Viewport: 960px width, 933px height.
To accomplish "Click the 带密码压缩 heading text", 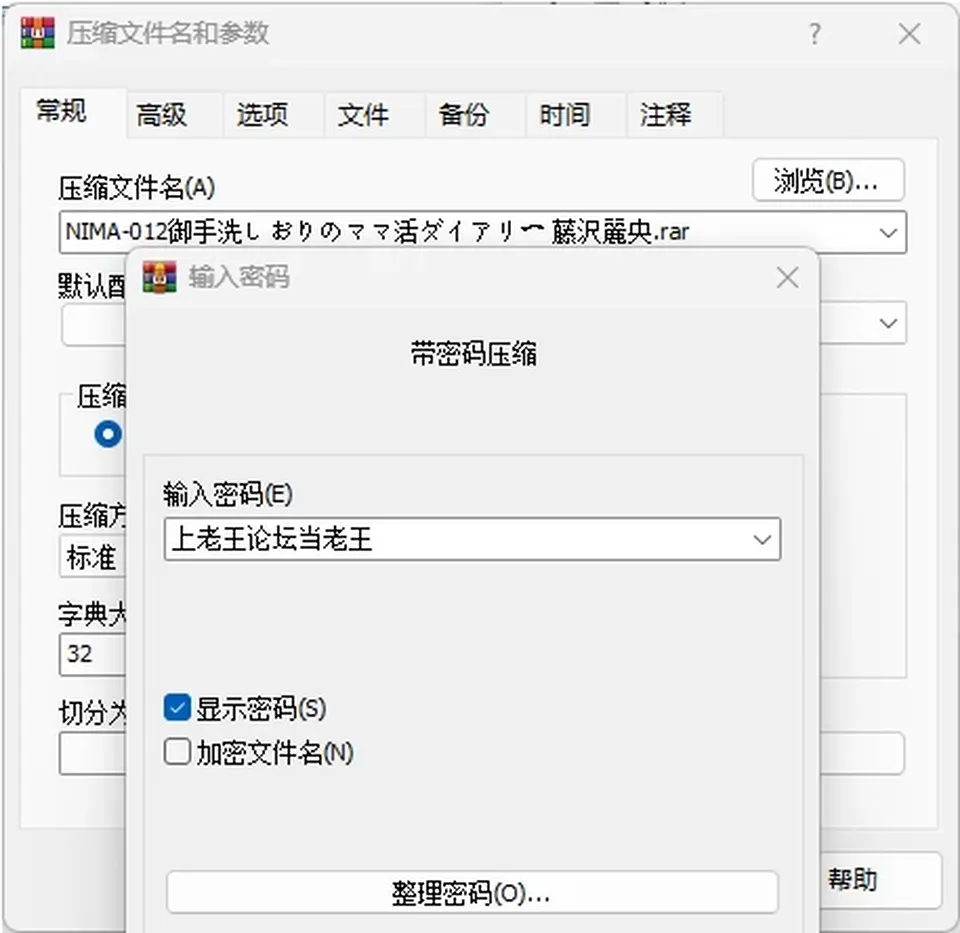I will pos(474,354).
